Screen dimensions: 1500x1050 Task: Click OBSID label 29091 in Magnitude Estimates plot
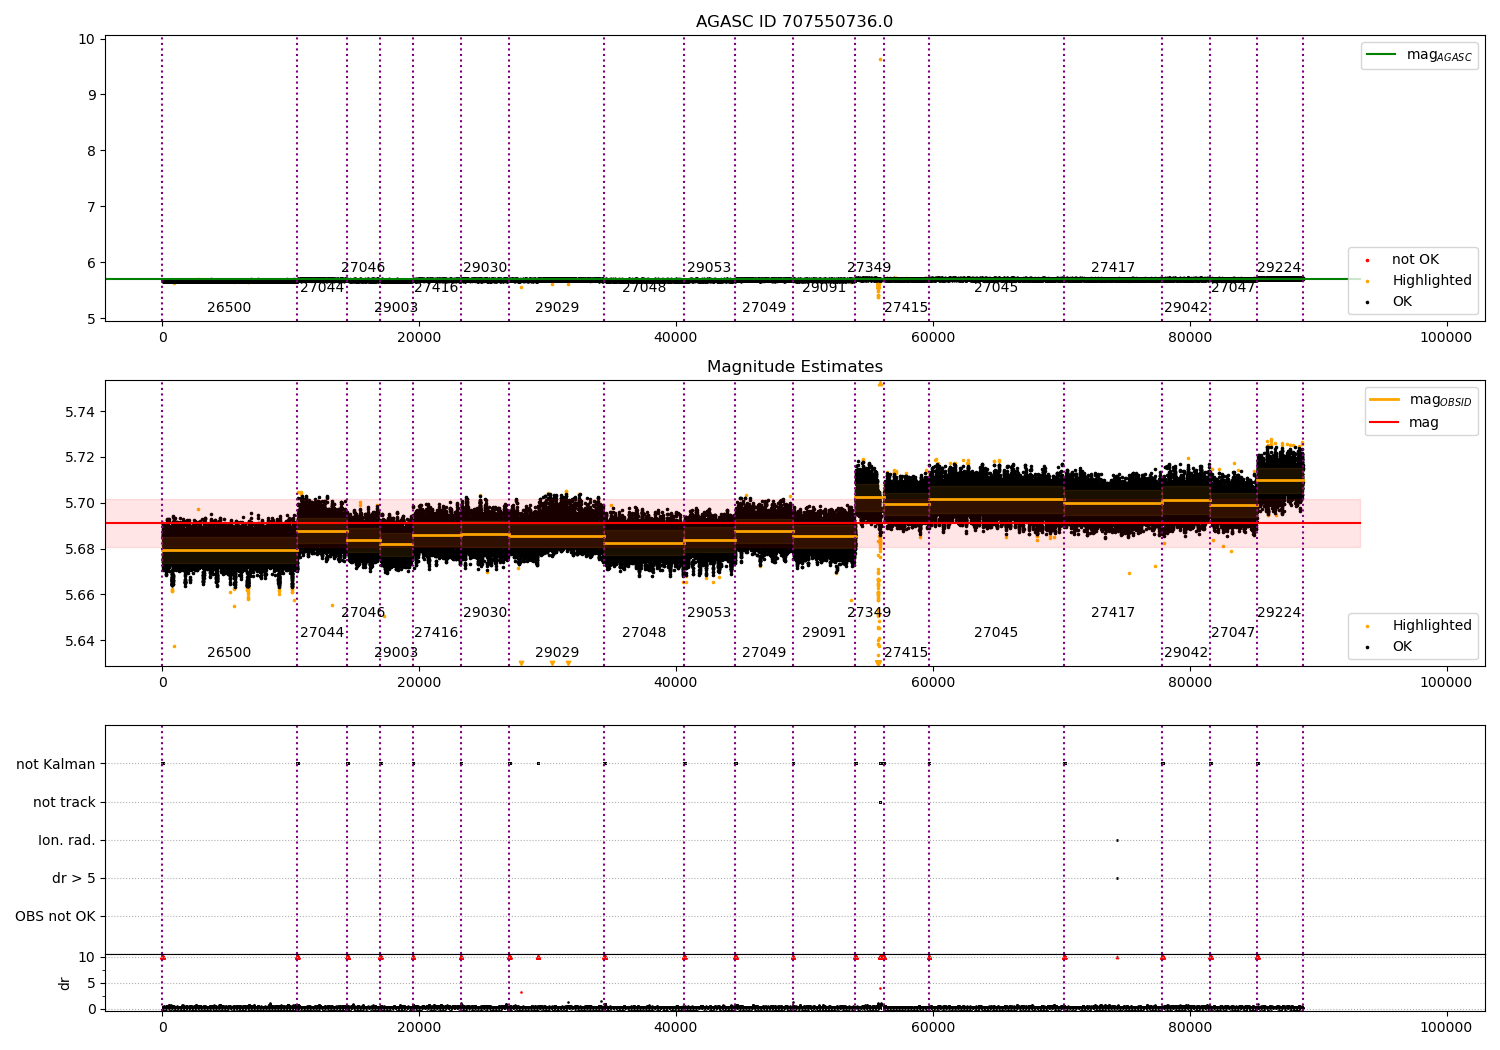coord(824,632)
